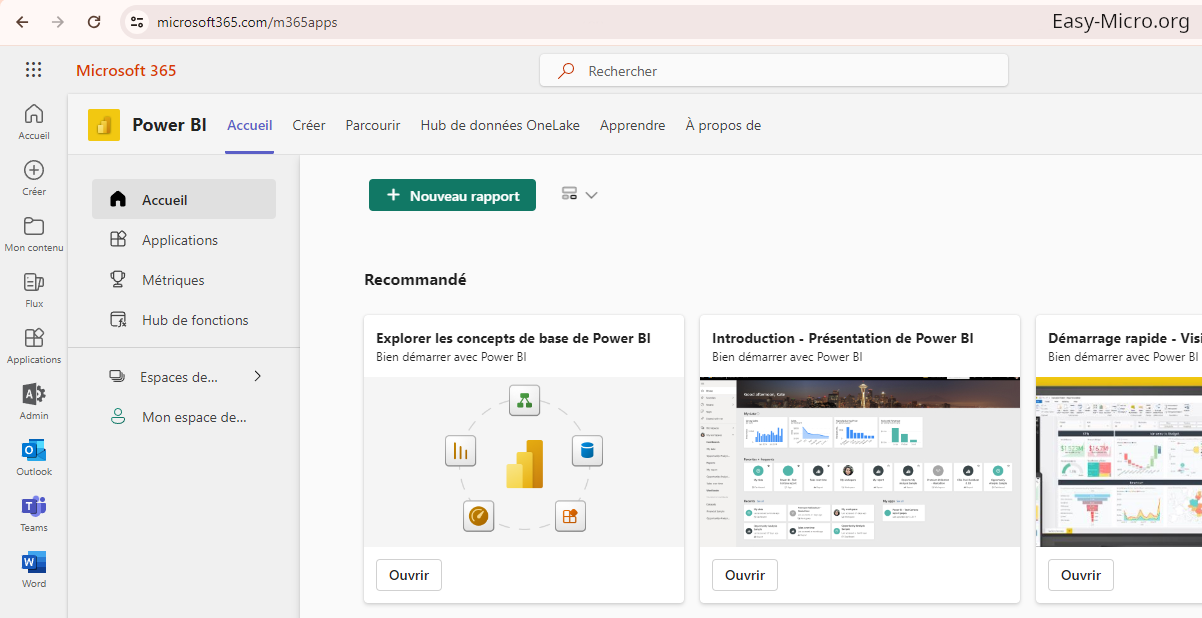This screenshot has height=618, width=1202.
Task: Switch to the Parcourir tab
Action: [373, 126]
